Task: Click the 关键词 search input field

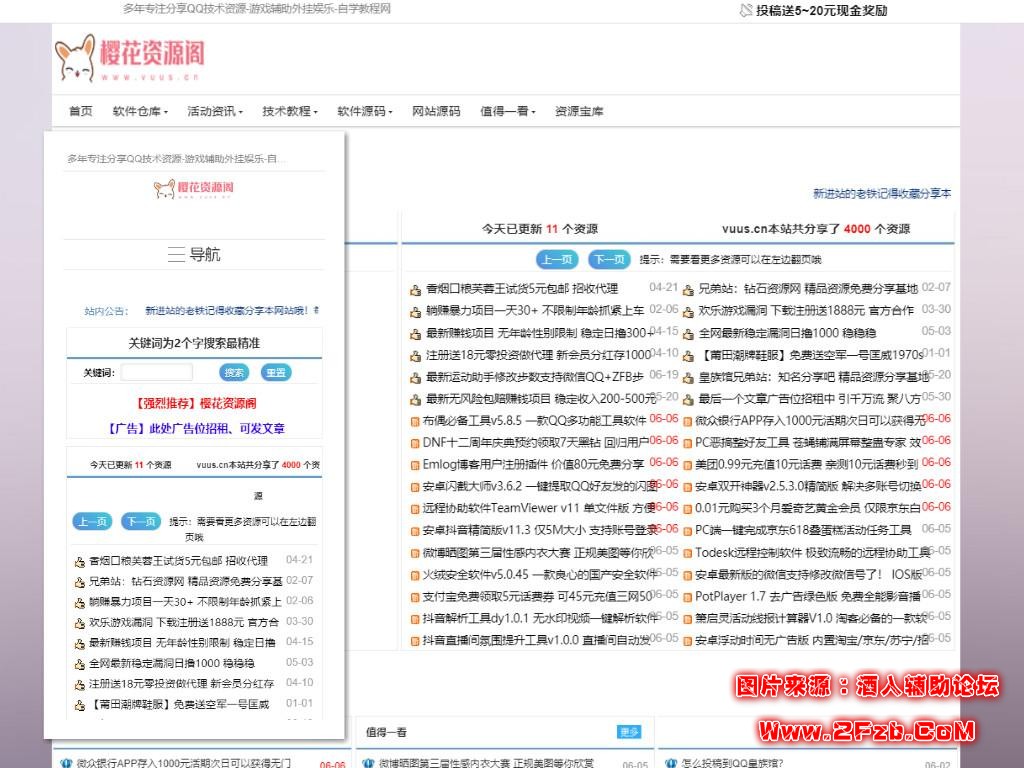Action: tap(156, 373)
